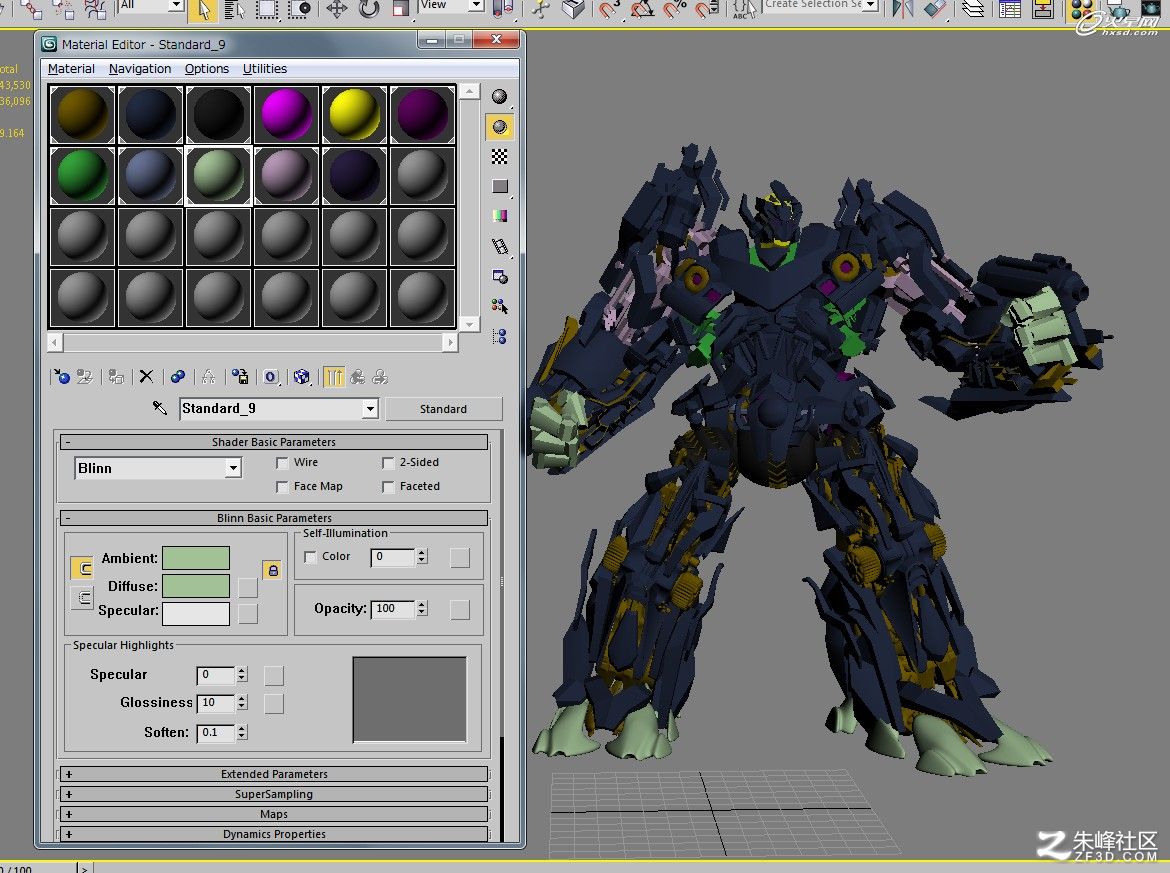Toggle the Backlight icon
This screenshot has height=873, width=1170.
(500, 127)
